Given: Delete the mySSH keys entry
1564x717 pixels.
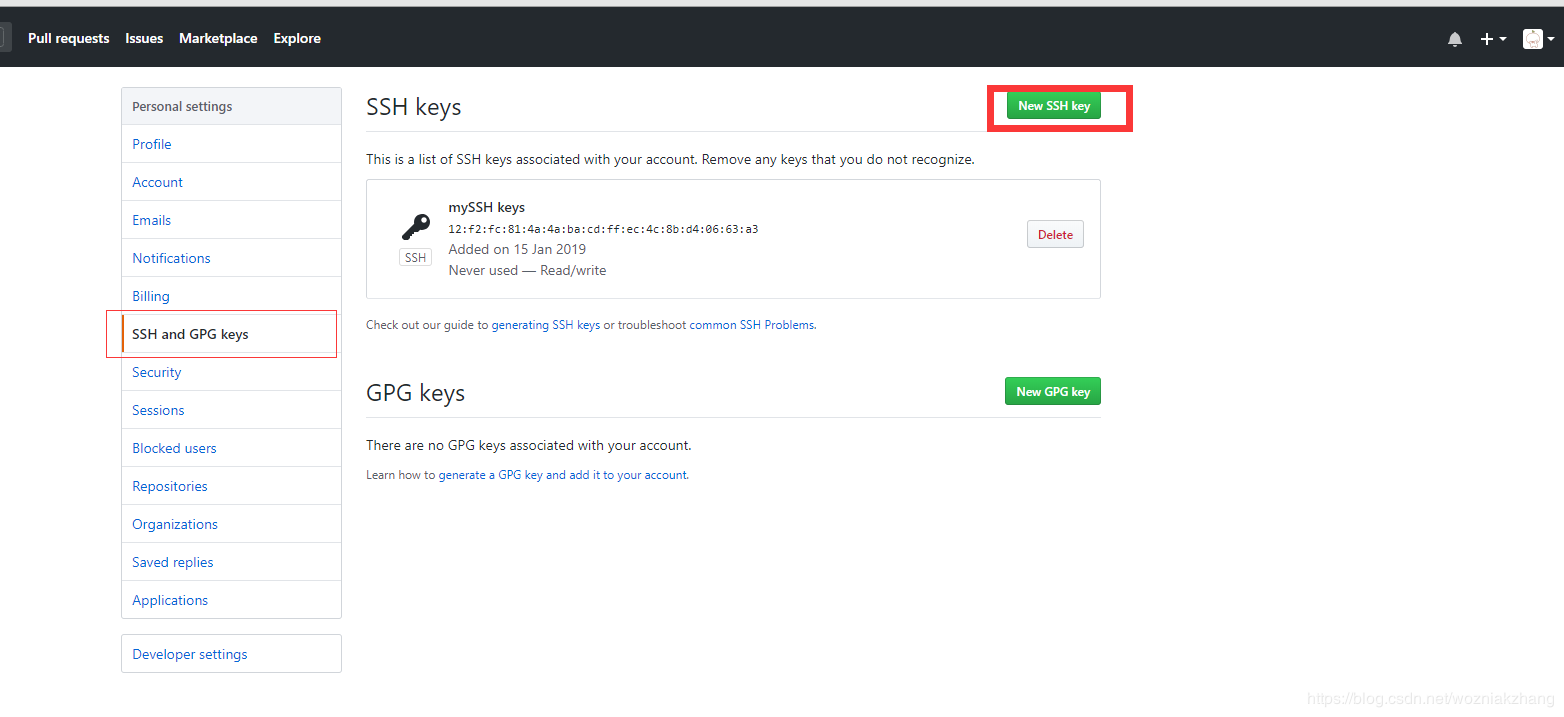Looking at the screenshot, I should coord(1055,235).
